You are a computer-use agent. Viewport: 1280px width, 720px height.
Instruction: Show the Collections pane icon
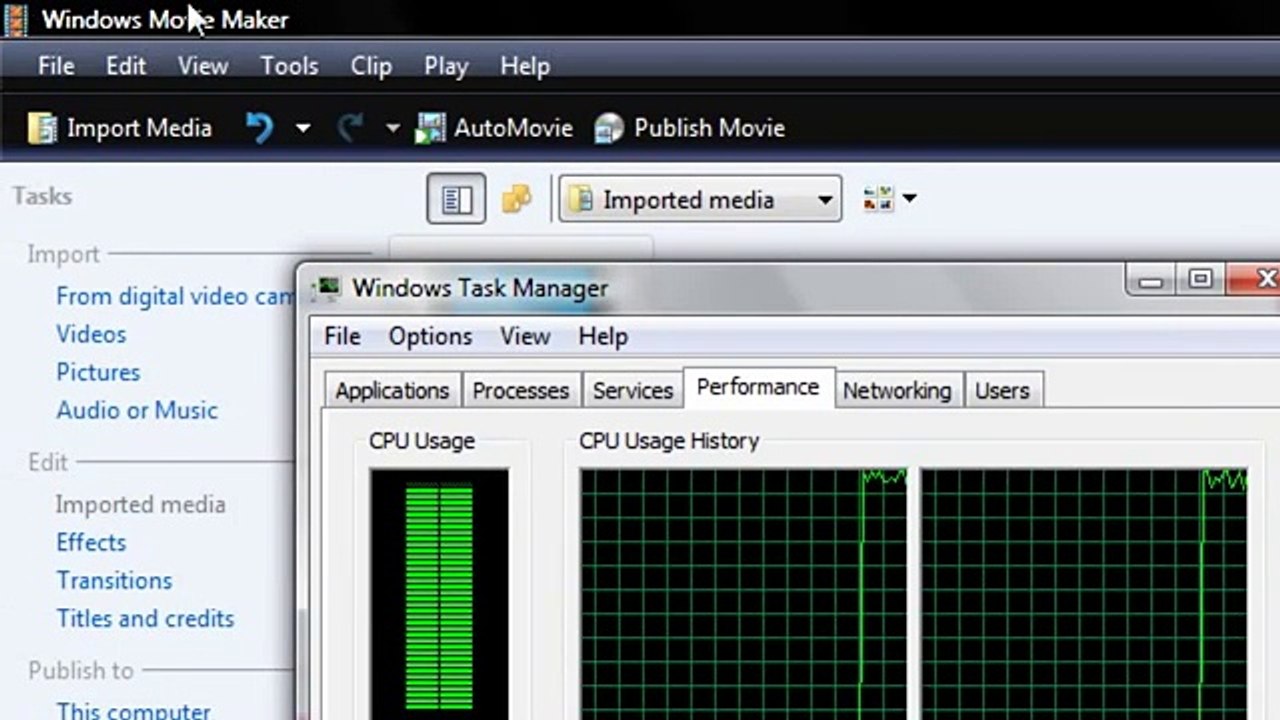[x=516, y=199]
